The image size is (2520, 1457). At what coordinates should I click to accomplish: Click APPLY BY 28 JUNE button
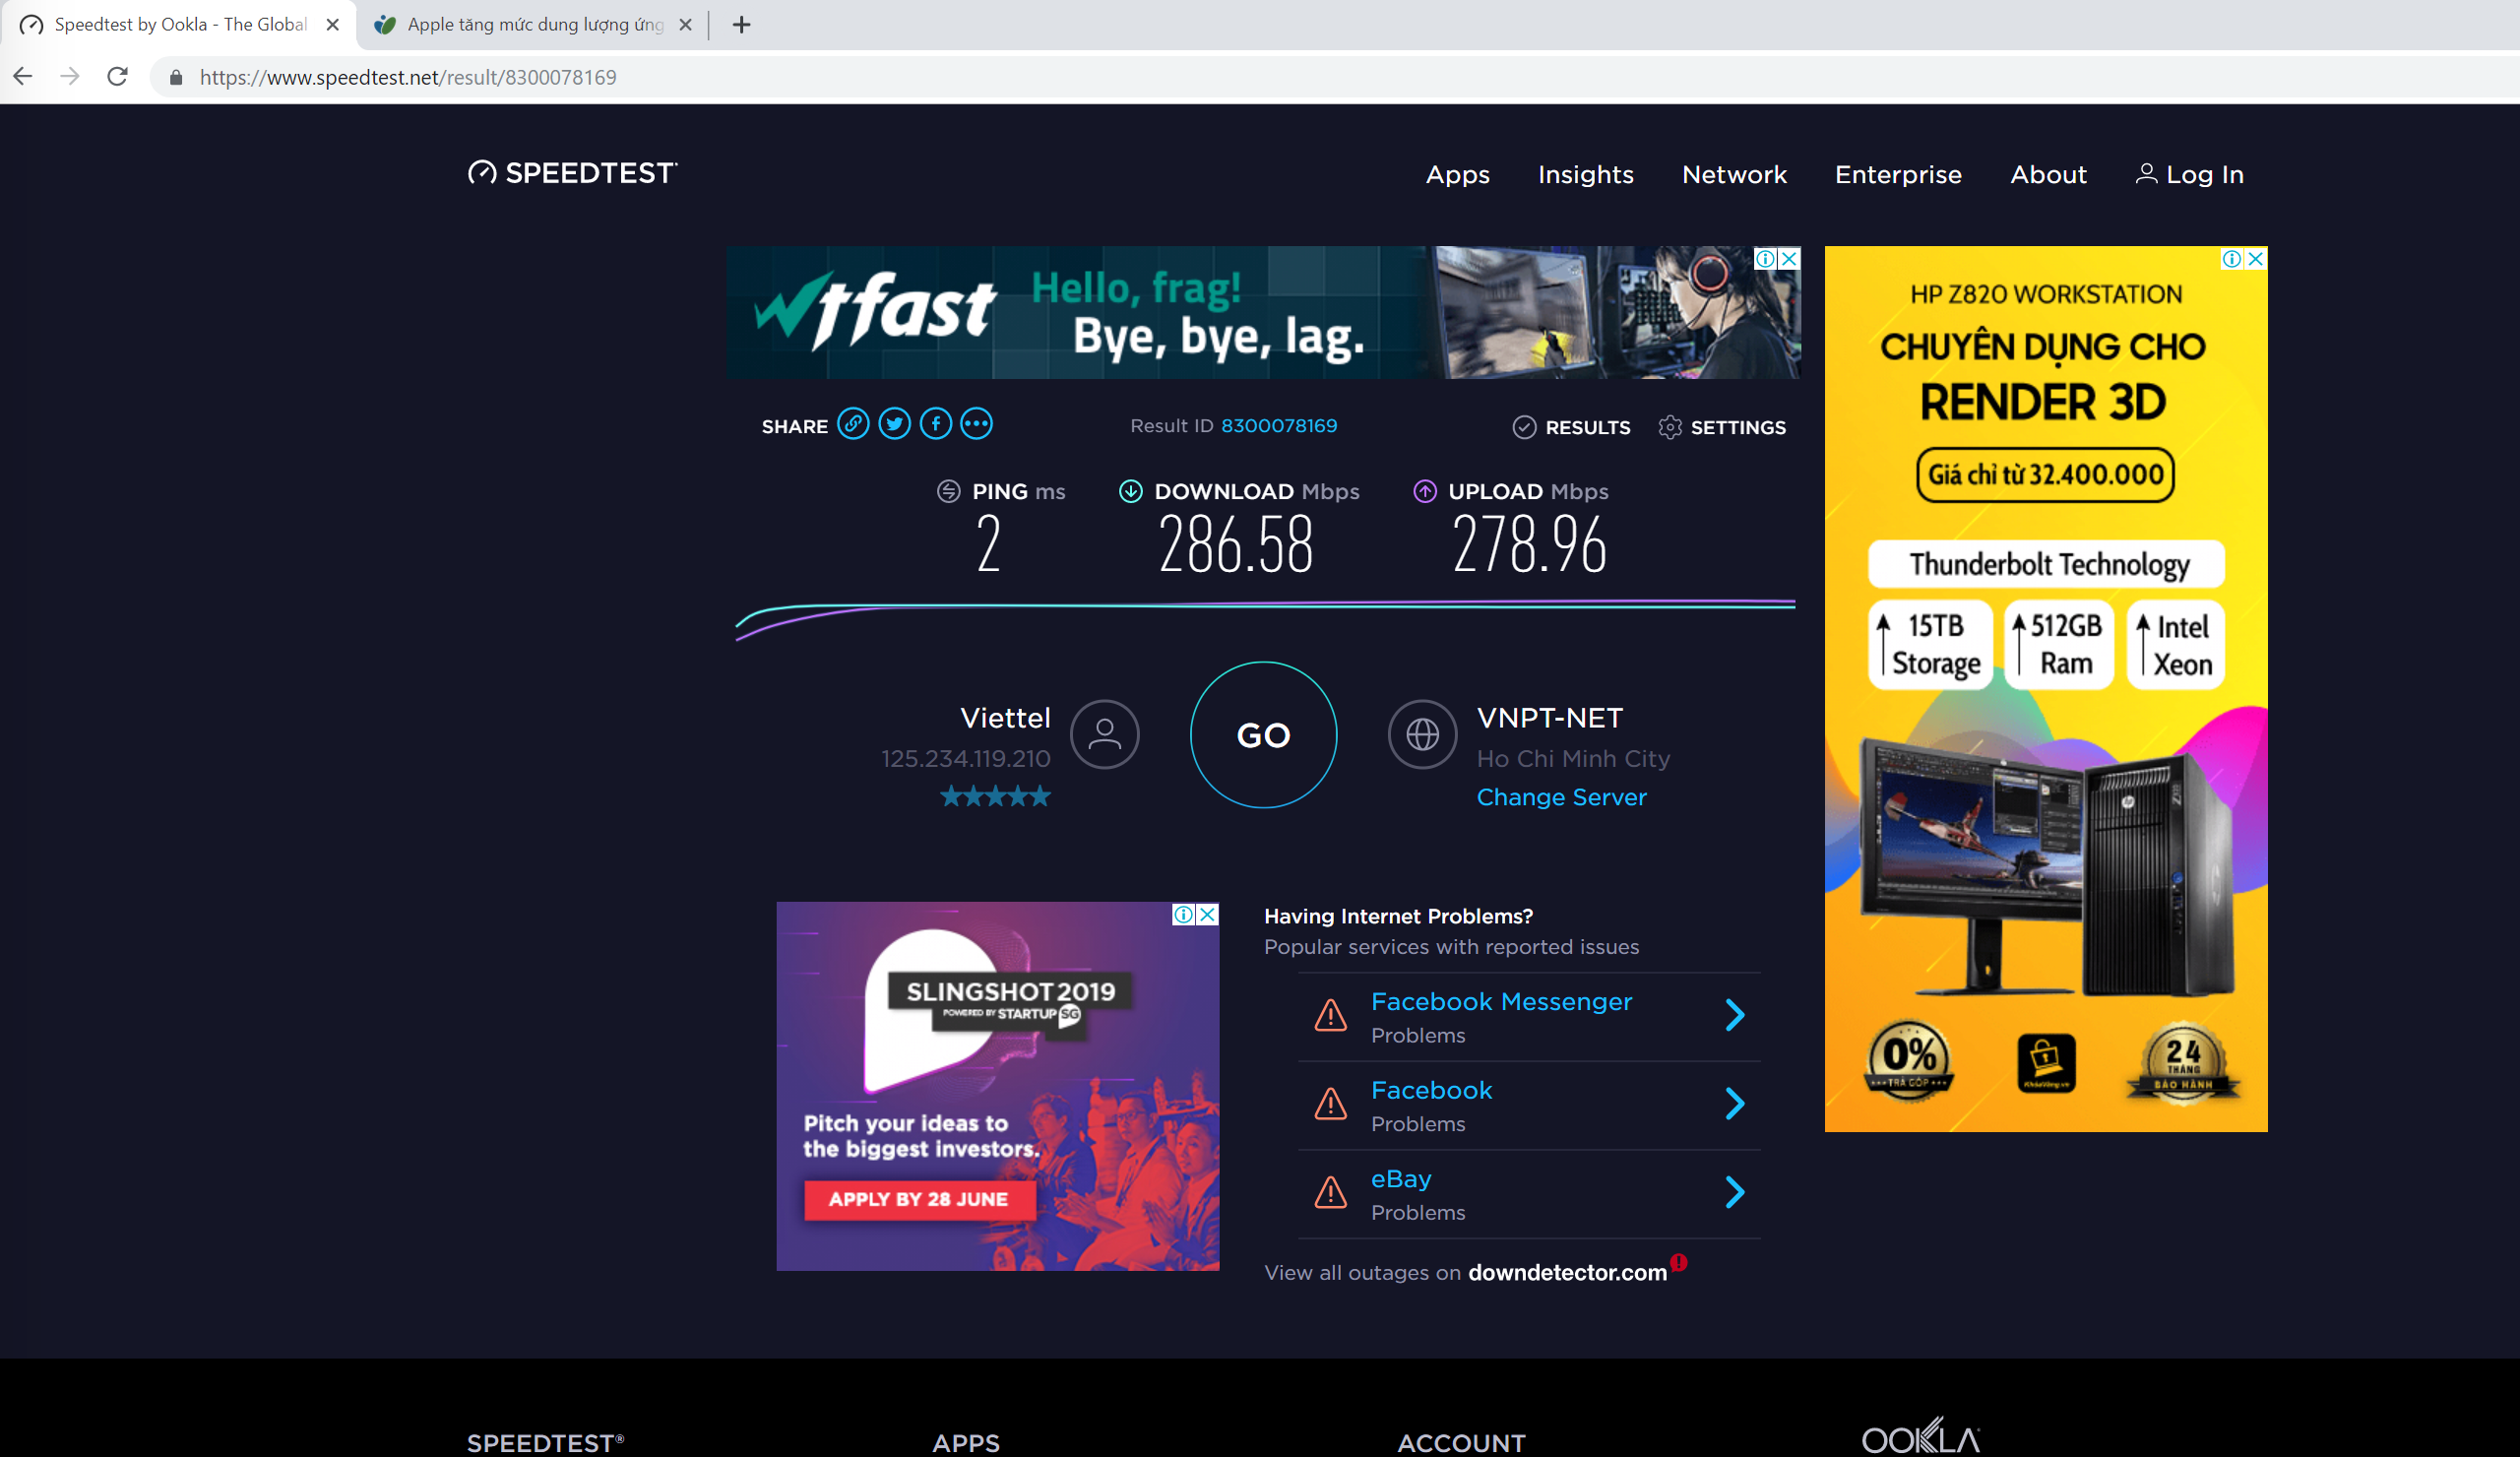(x=919, y=1200)
